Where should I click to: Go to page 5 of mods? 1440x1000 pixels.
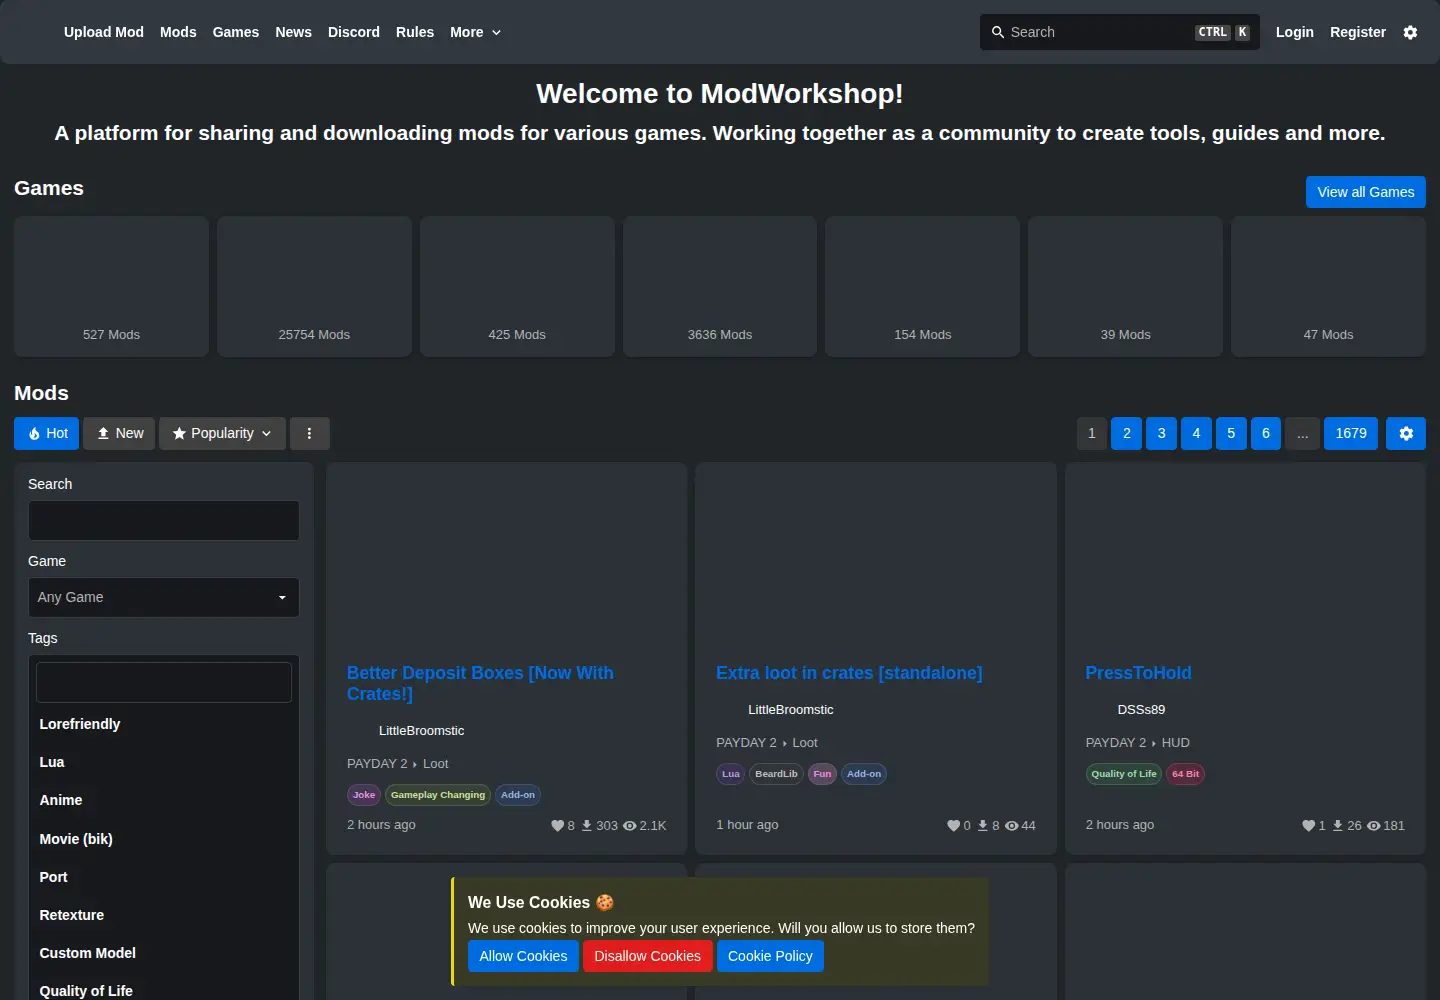[x=1231, y=433]
